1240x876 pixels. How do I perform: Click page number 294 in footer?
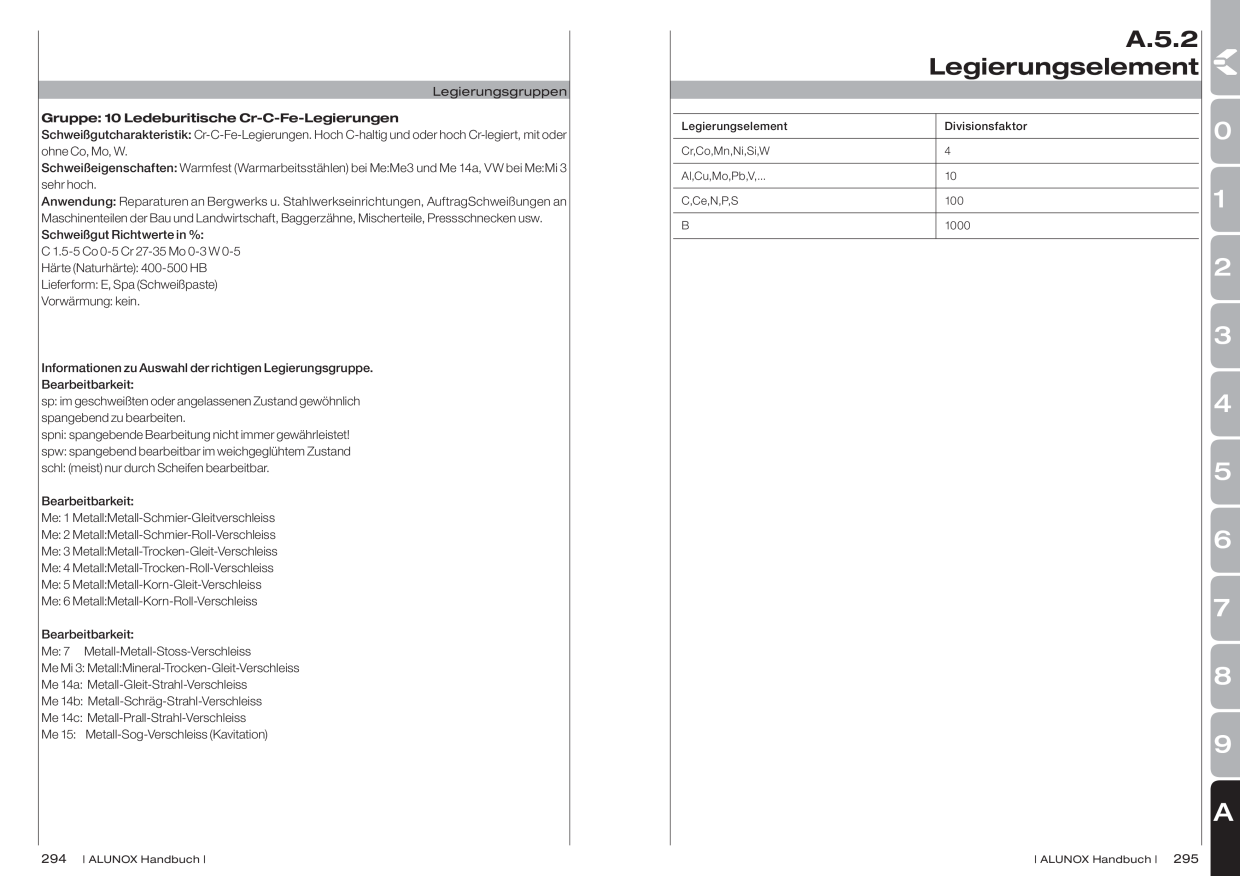tap(54, 859)
